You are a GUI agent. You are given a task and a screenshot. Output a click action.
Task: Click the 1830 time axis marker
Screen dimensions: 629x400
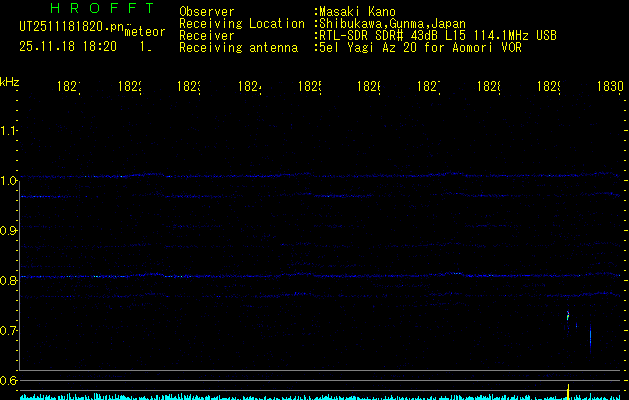coord(609,87)
